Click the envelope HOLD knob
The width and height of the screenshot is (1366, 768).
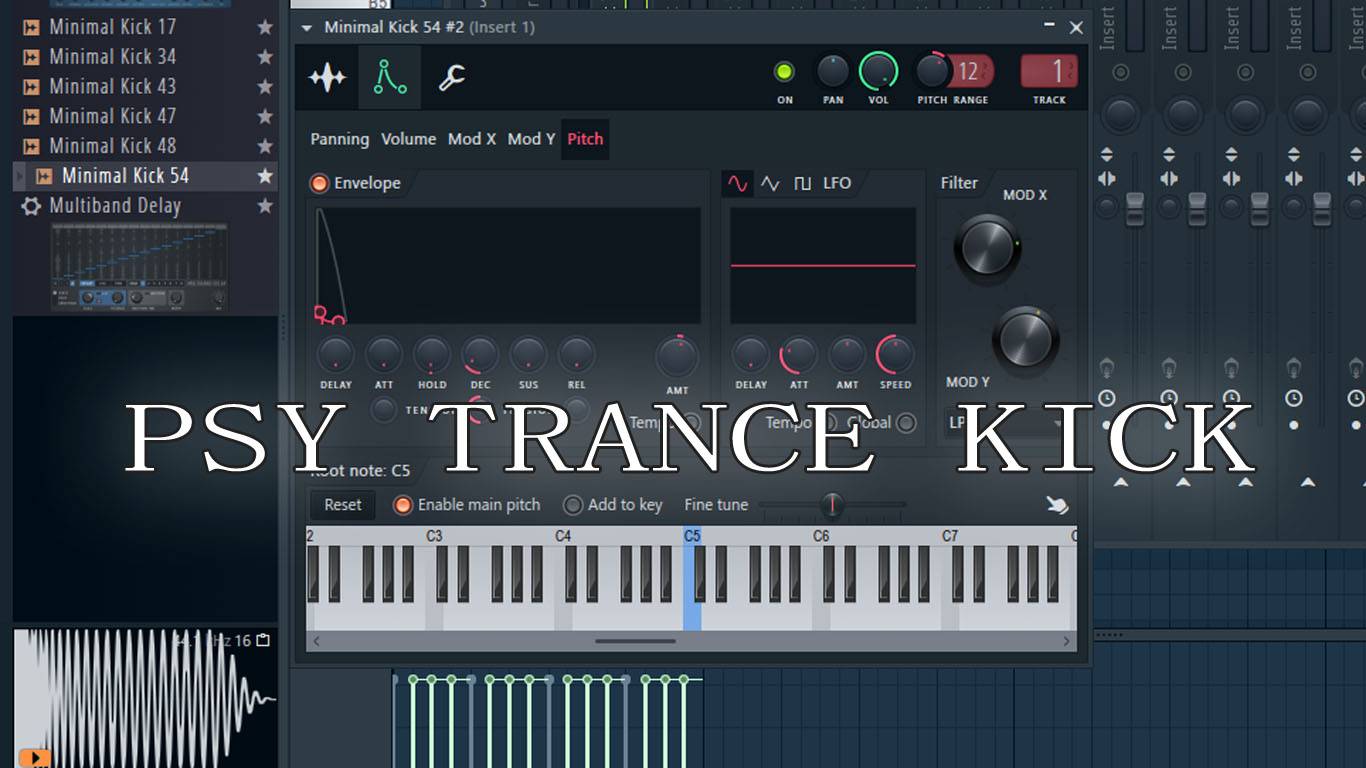click(x=432, y=355)
